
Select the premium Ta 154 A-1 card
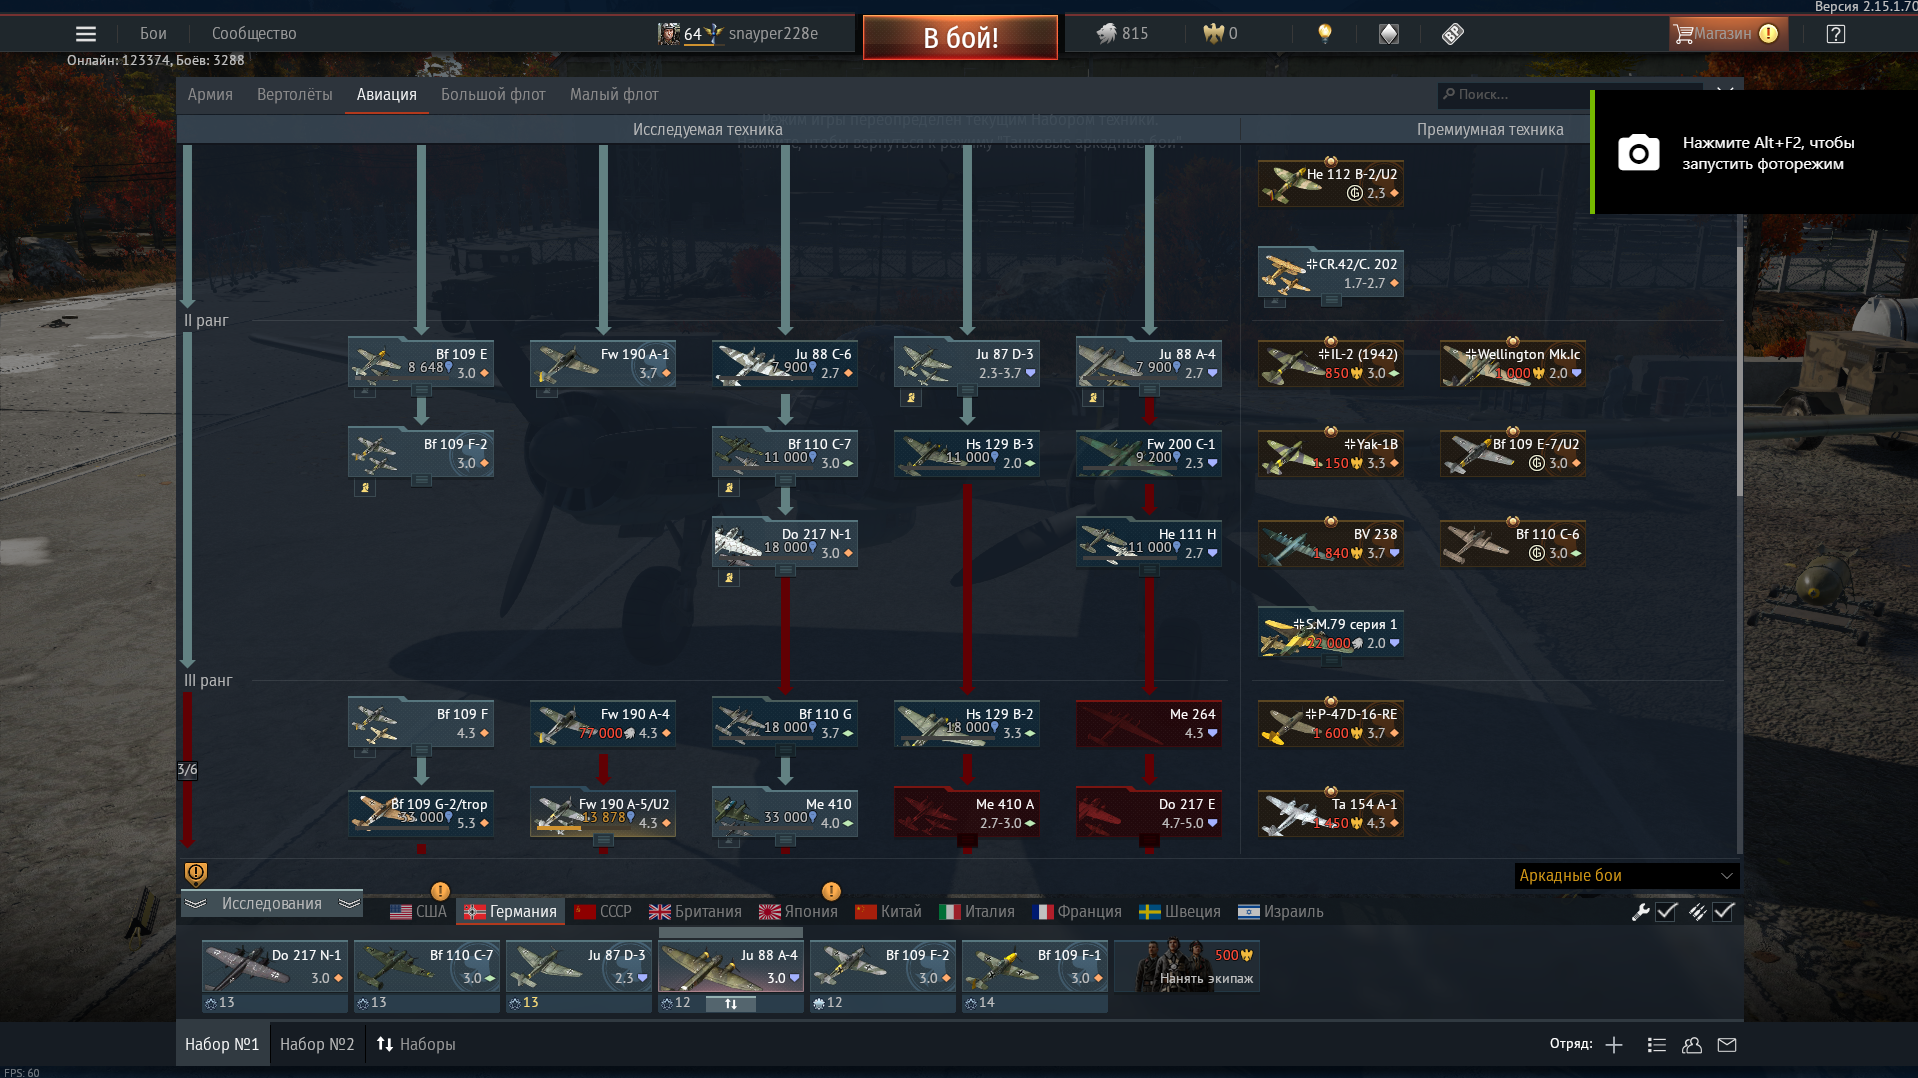coord(1331,812)
